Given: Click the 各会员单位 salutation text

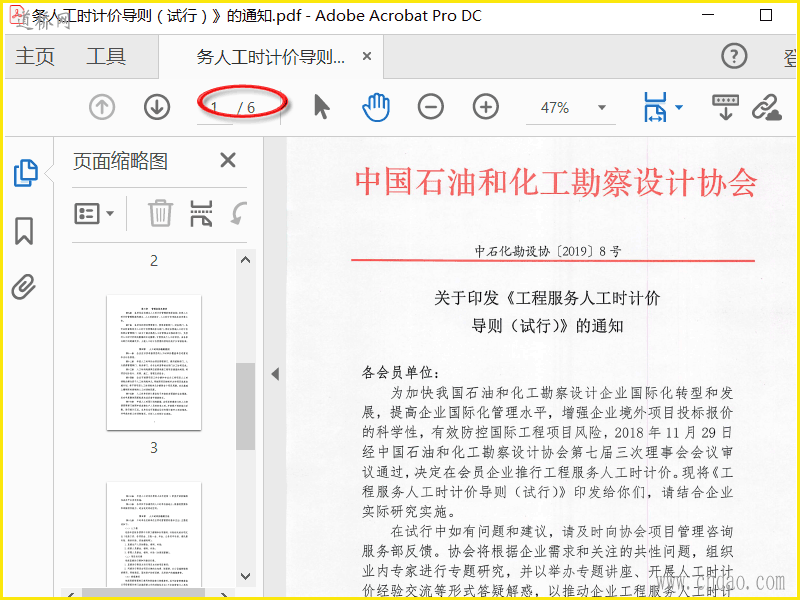Looking at the screenshot, I should coord(401,372).
